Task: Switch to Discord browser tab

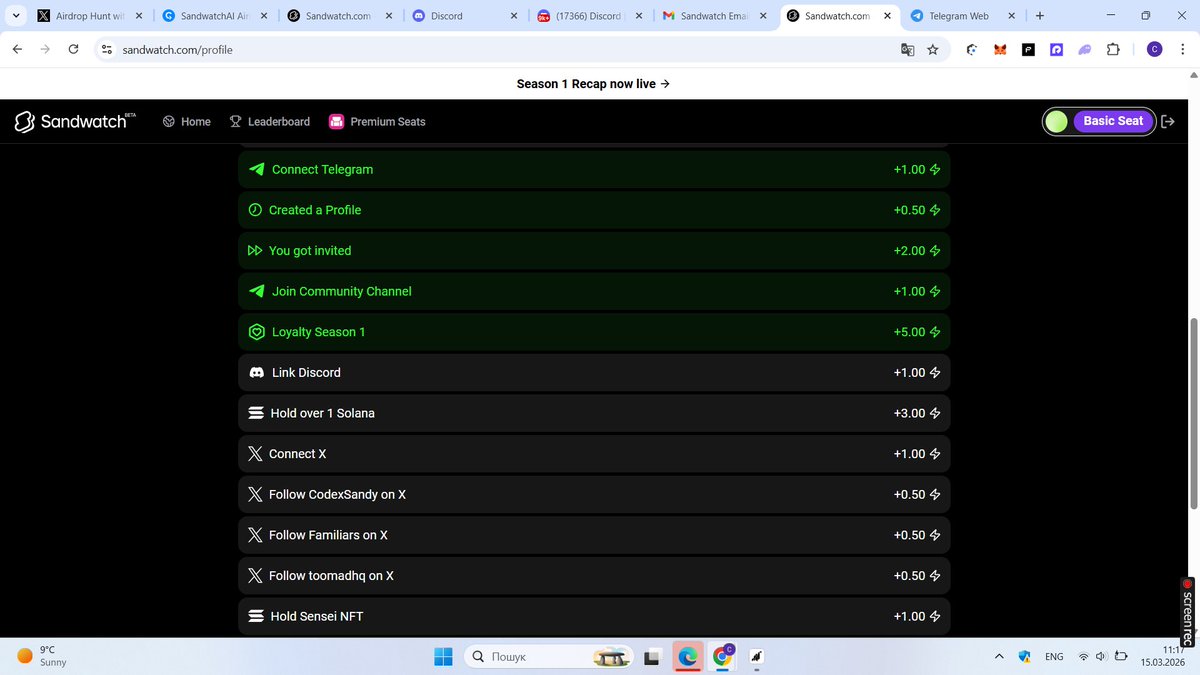Action: point(463,16)
